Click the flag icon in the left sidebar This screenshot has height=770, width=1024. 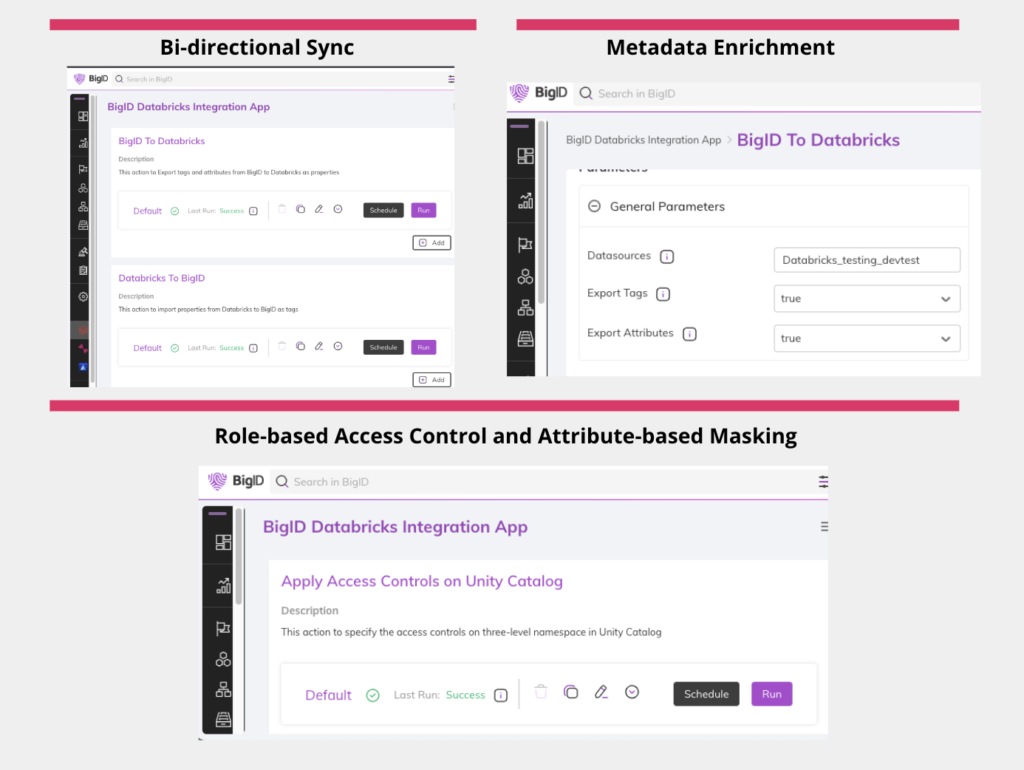click(x=222, y=628)
